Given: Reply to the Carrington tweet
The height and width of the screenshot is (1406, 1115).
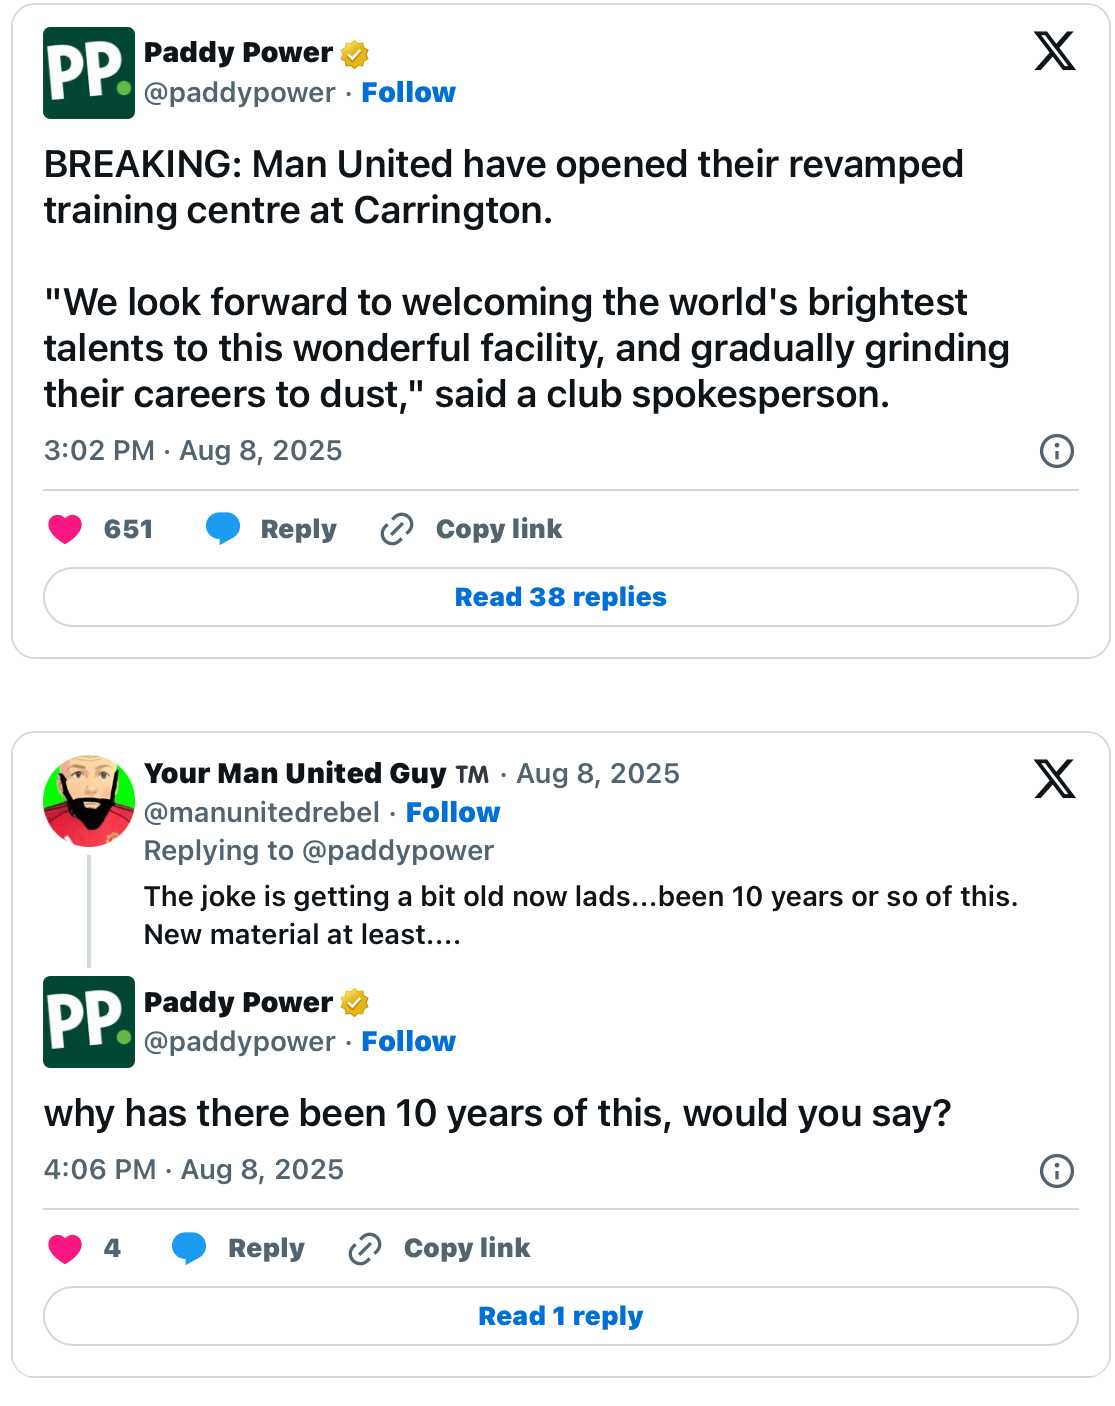Looking at the screenshot, I should [x=272, y=529].
